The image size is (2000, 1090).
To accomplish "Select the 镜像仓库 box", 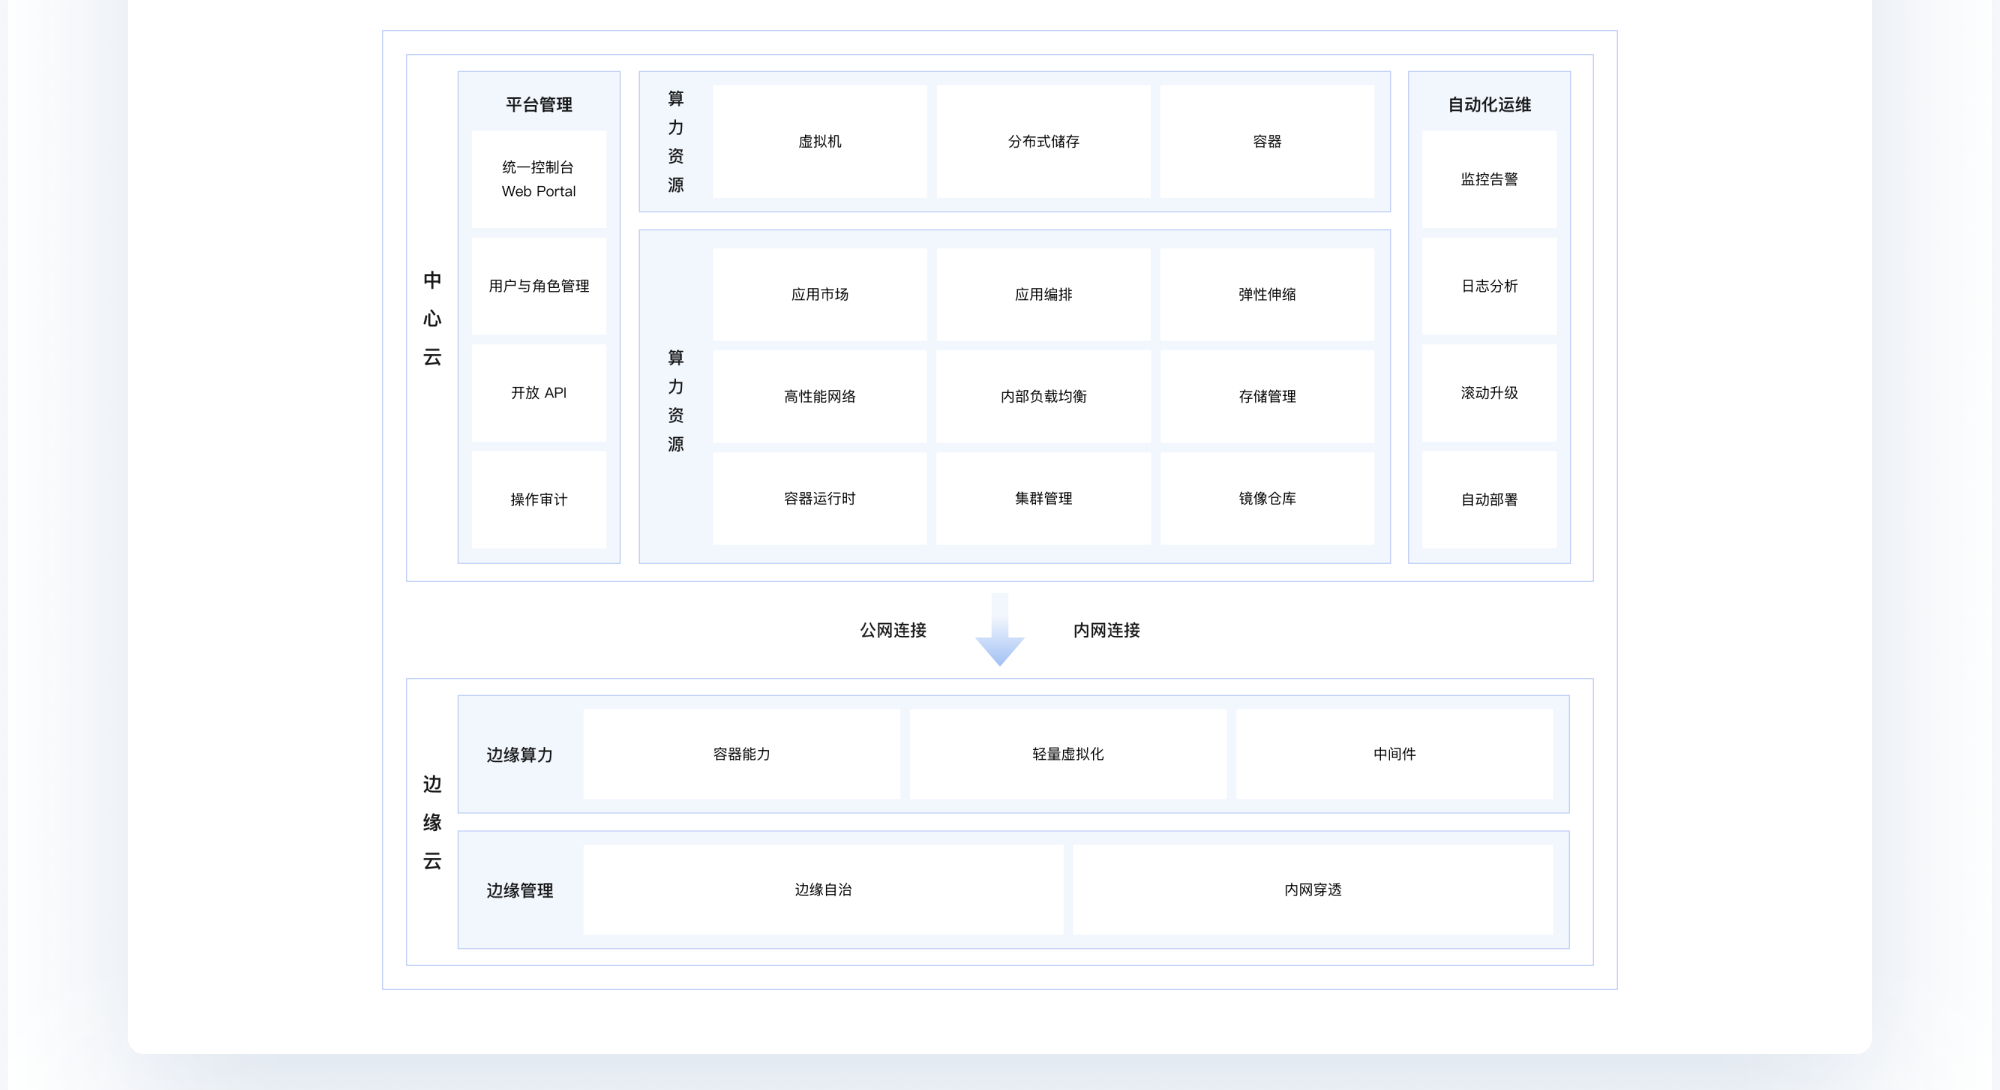I will tap(1266, 498).
